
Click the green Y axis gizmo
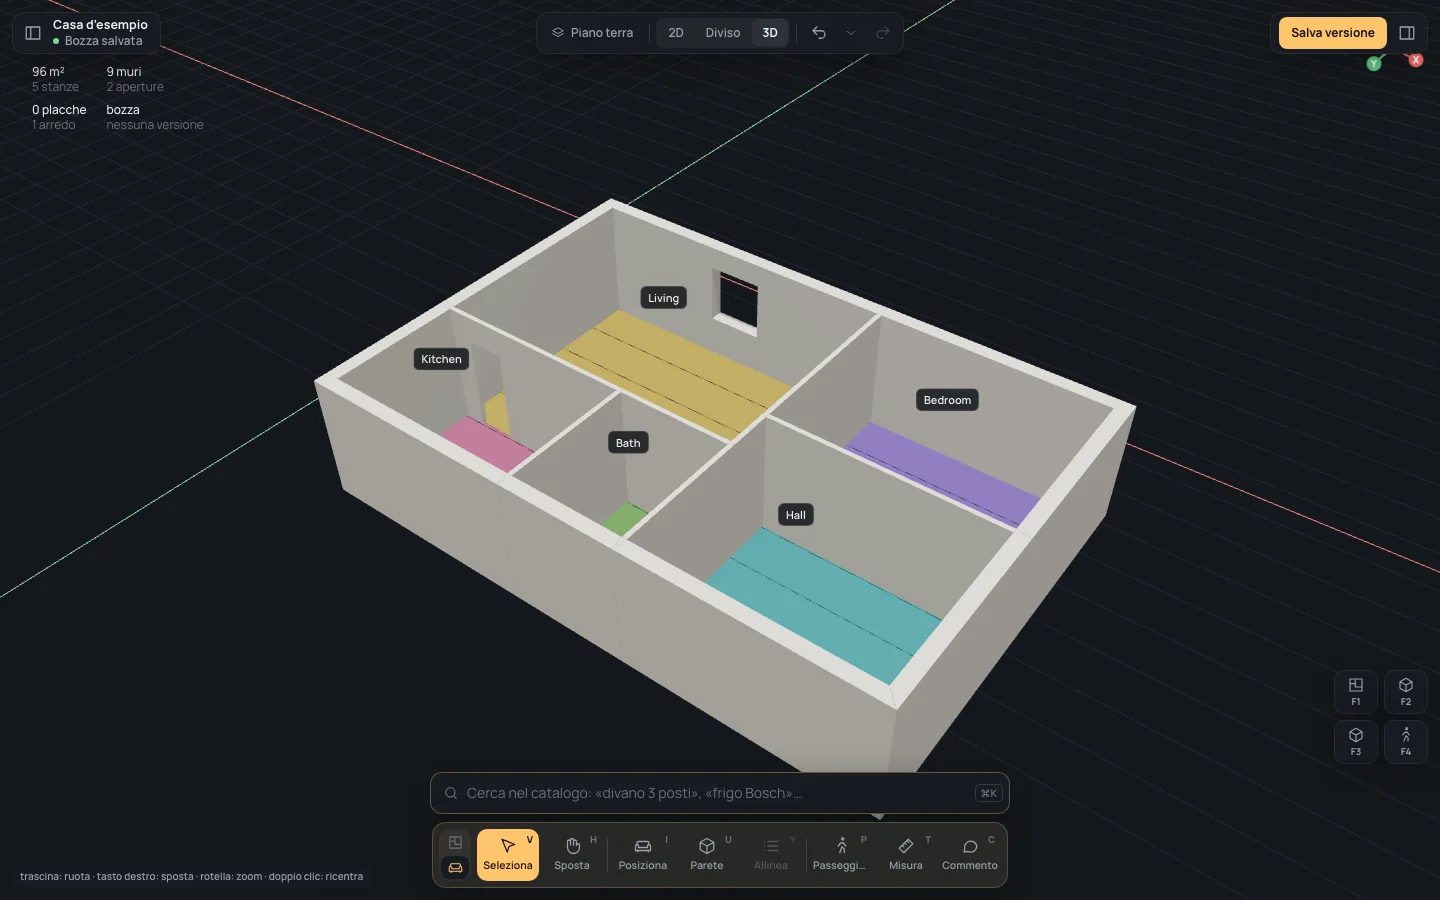1374,64
